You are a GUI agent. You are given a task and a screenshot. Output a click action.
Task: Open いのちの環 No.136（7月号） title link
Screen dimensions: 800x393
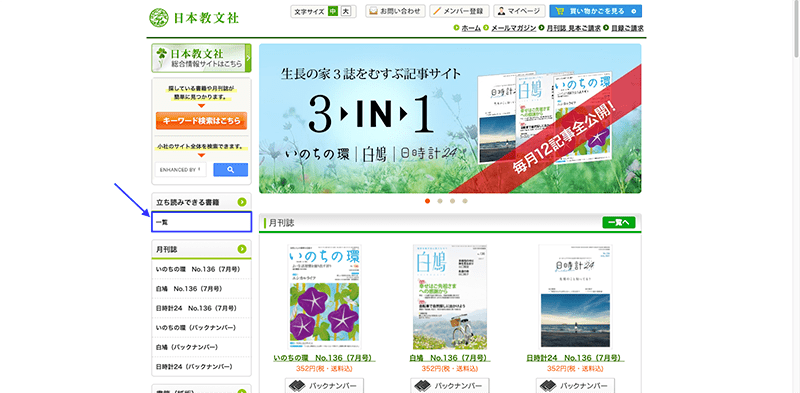tap(324, 358)
